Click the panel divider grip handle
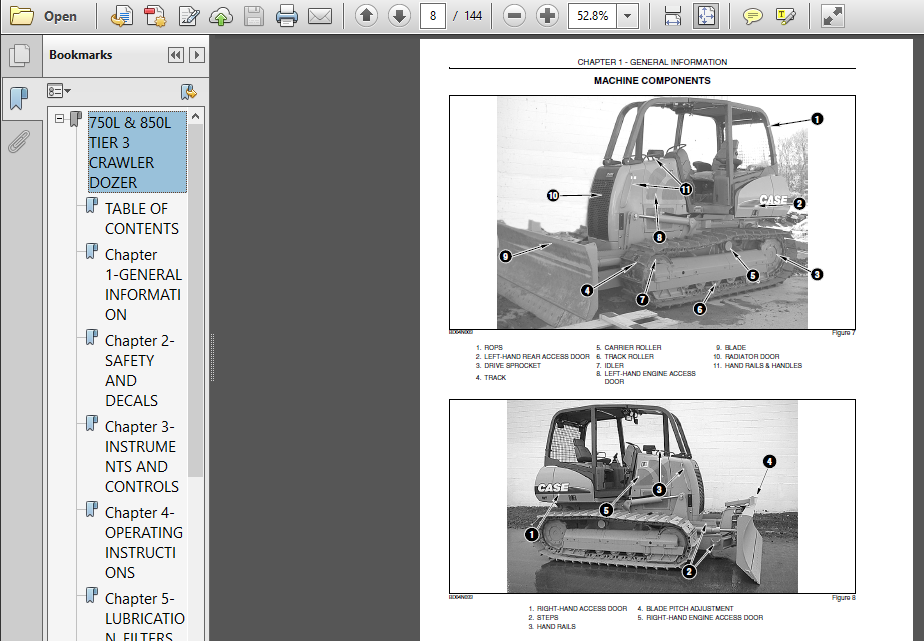Image resolution: width=924 pixels, height=641 pixels. click(x=212, y=358)
